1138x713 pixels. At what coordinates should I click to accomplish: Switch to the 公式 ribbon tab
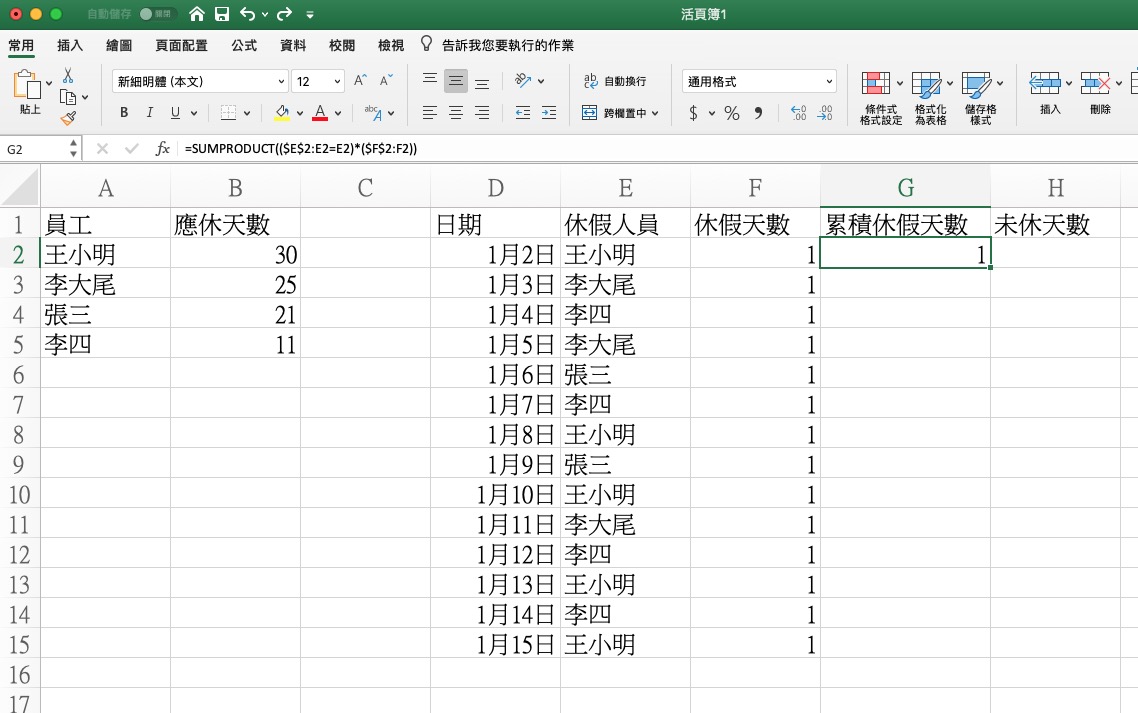(244, 45)
